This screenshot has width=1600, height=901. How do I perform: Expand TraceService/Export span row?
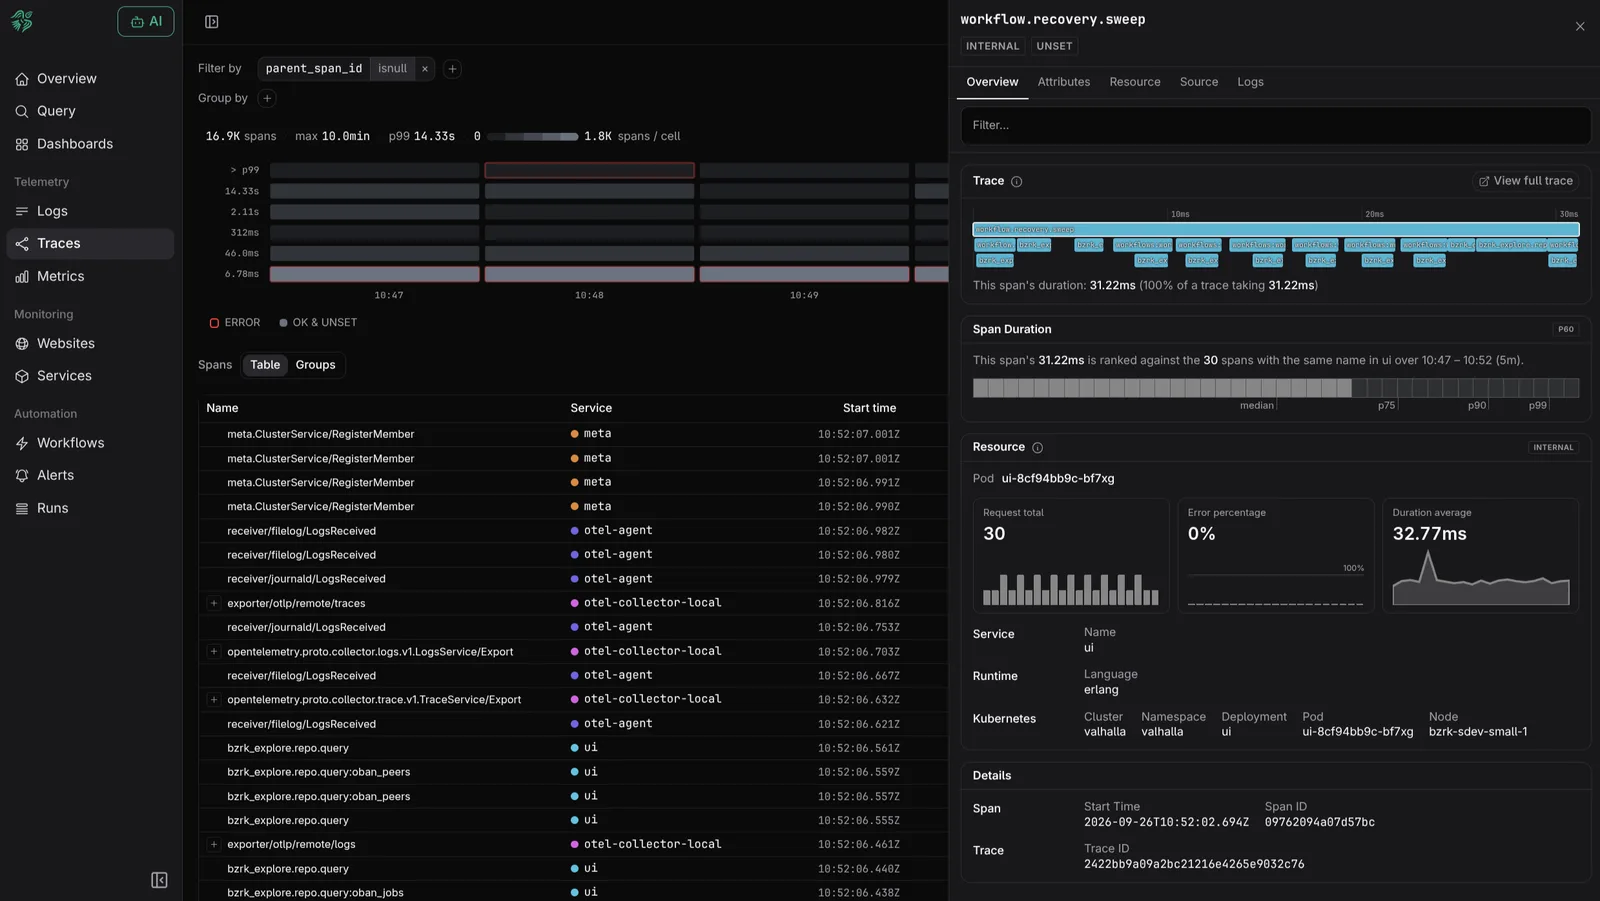point(214,699)
